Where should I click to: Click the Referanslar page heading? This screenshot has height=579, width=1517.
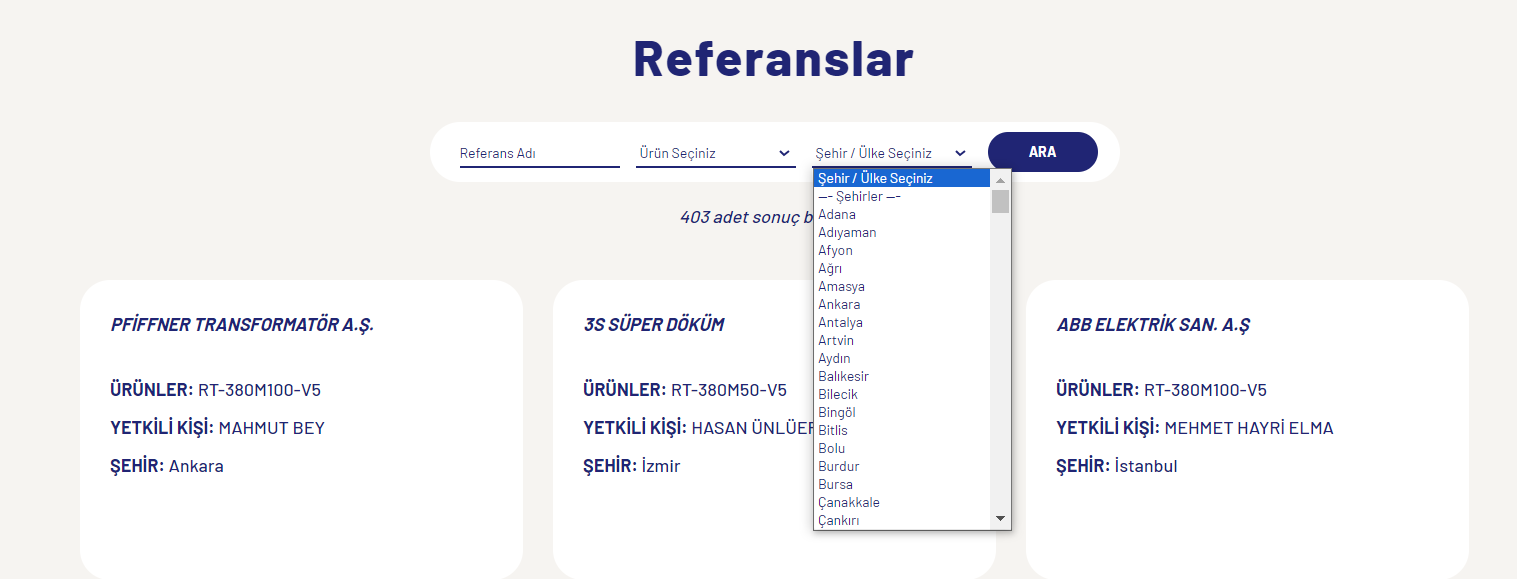(773, 58)
